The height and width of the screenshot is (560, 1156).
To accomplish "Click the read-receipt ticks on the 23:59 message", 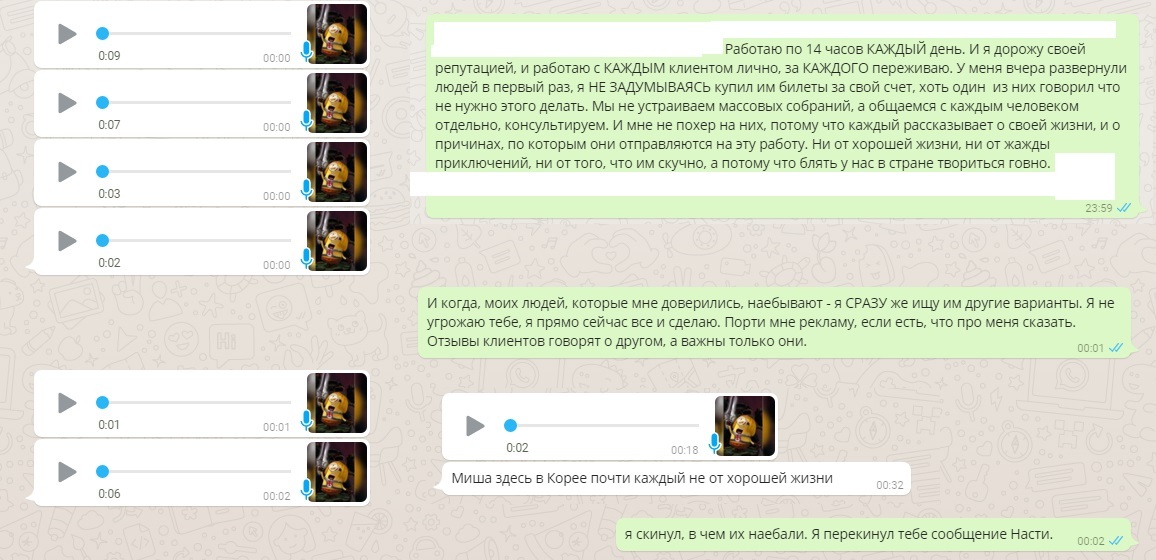I will [1123, 208].
